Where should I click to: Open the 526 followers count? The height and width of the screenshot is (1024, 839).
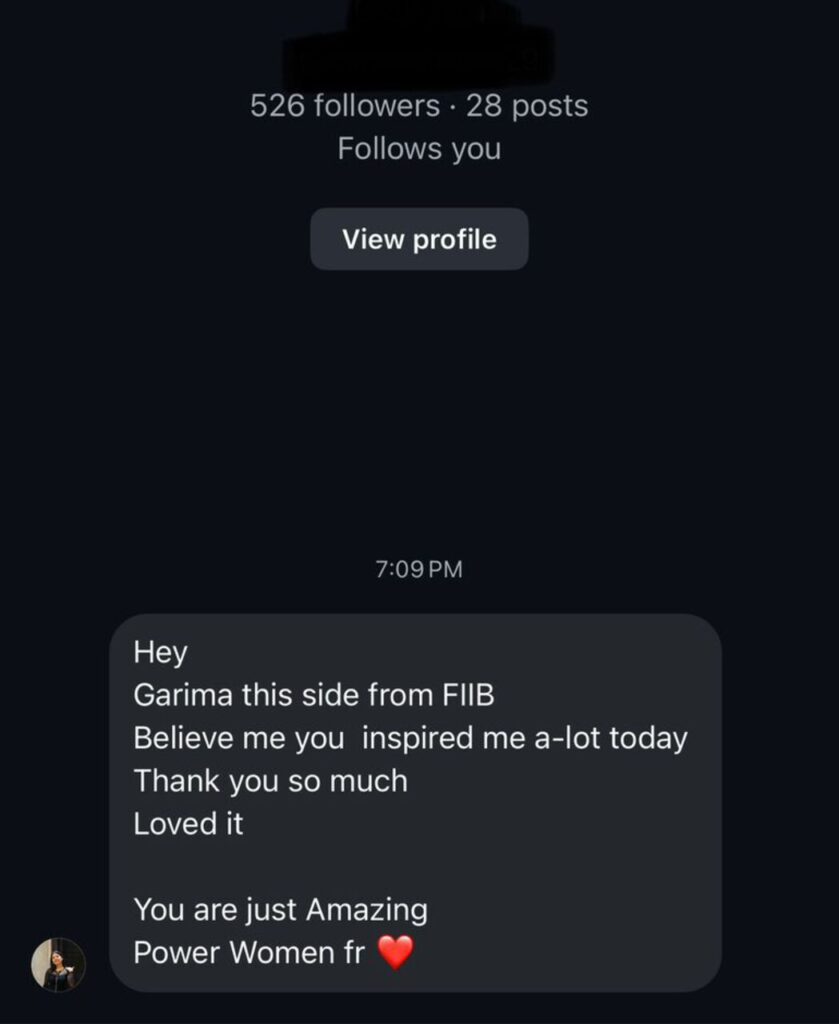coord(344,106)
